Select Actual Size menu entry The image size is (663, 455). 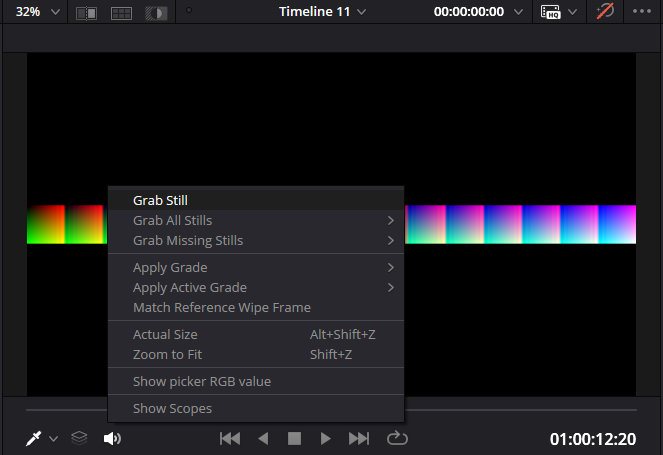(x=256, y=334)
